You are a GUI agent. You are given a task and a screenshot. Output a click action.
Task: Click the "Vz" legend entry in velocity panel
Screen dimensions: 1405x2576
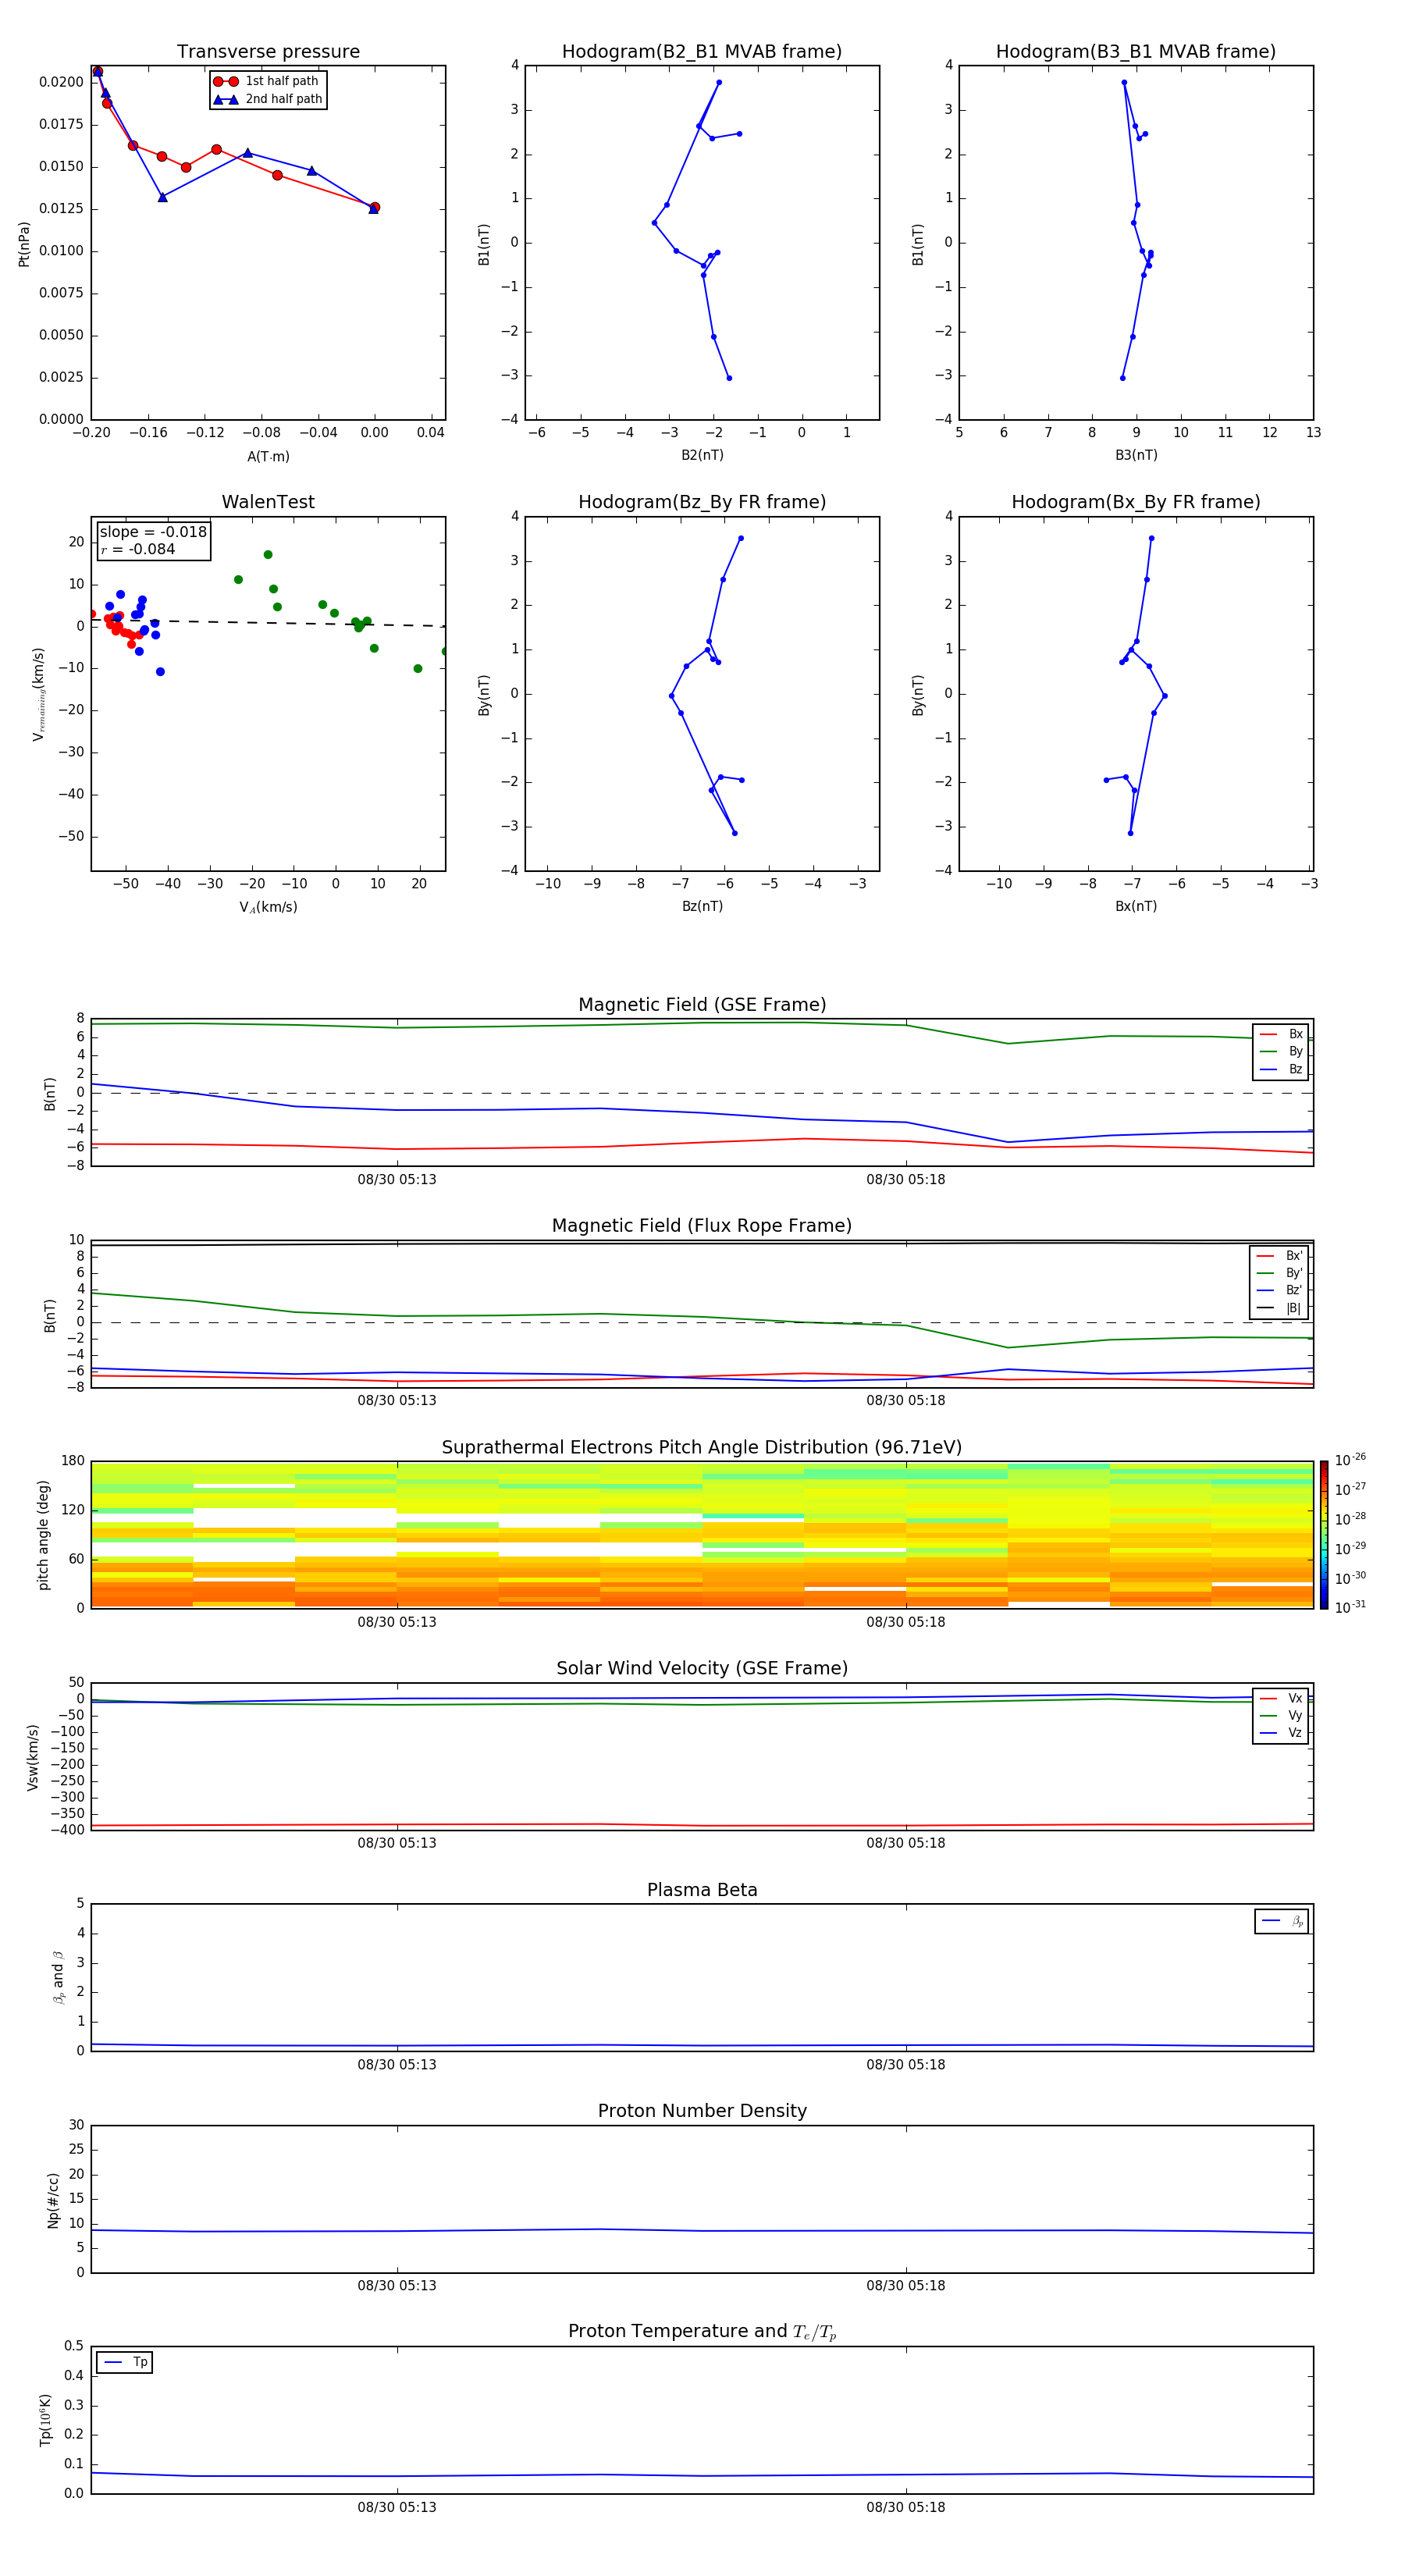pyautogui.click(x=1281, y=1732)
